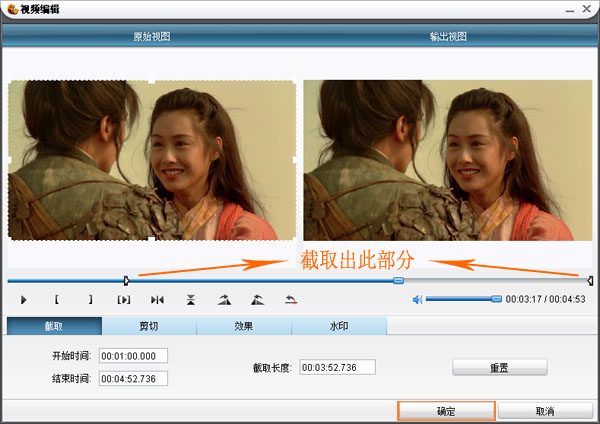Screen dimensions: 600x424
Task: Click the volume slider handle
Action: (x=496, y=299)
